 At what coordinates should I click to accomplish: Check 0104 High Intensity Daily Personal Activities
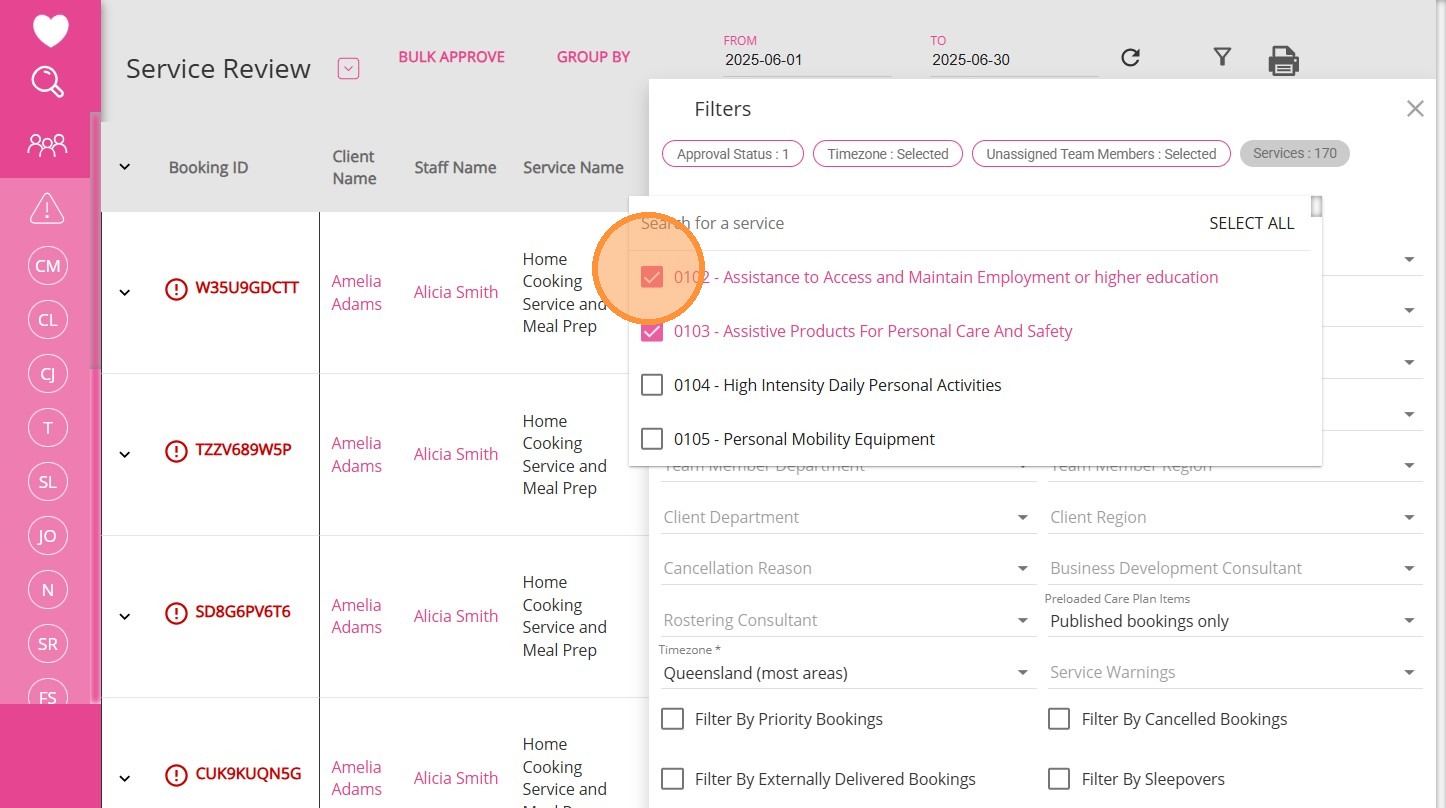pyautogui.click(x=652, y=385)
